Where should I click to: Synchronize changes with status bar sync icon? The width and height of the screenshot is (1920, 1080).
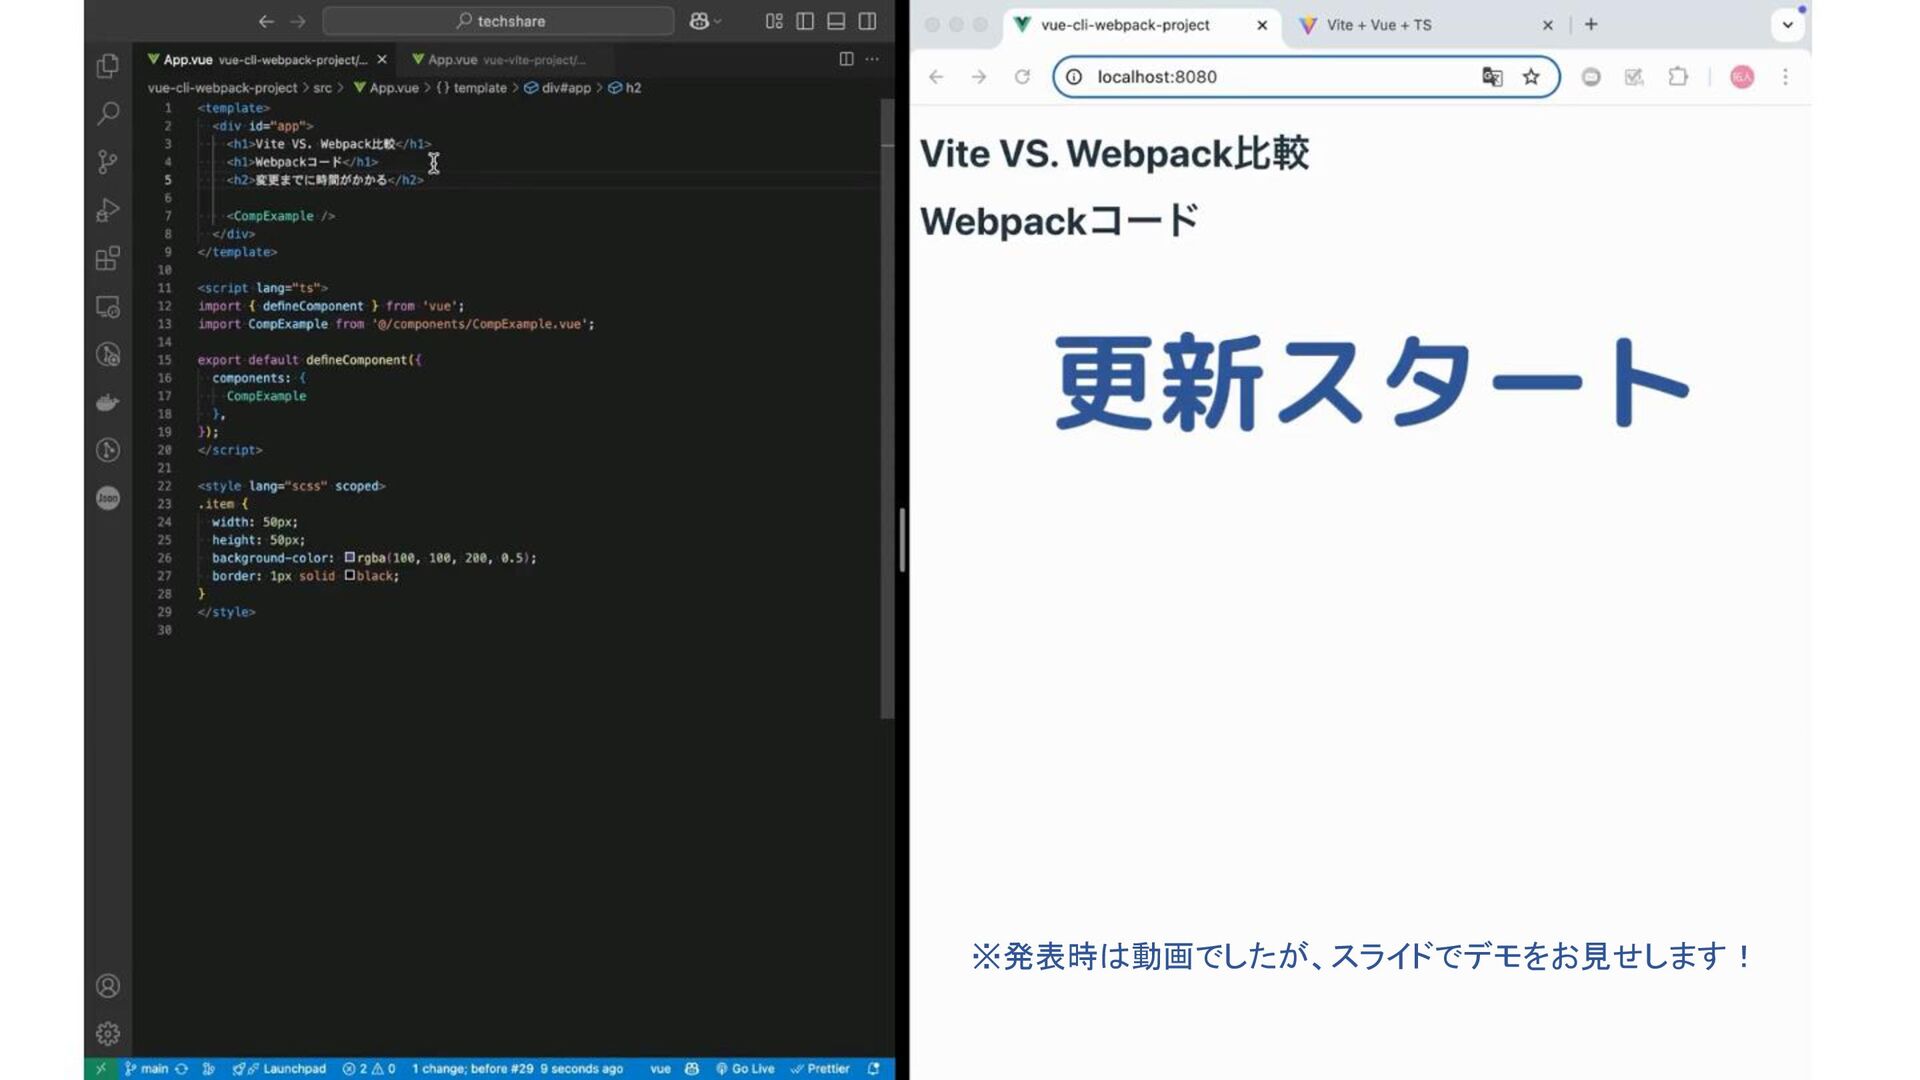(182, 1069)
